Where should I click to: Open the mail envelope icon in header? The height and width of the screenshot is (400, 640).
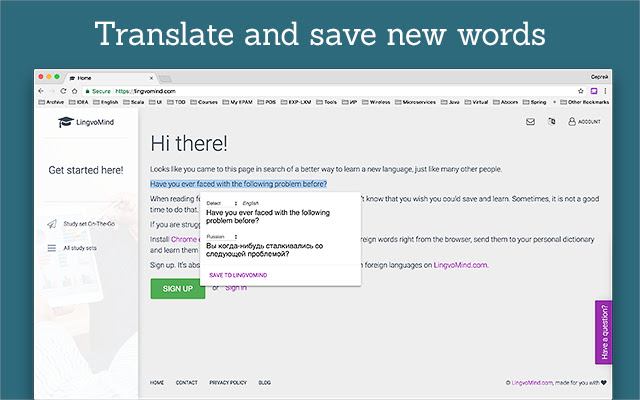pos(530,122)
